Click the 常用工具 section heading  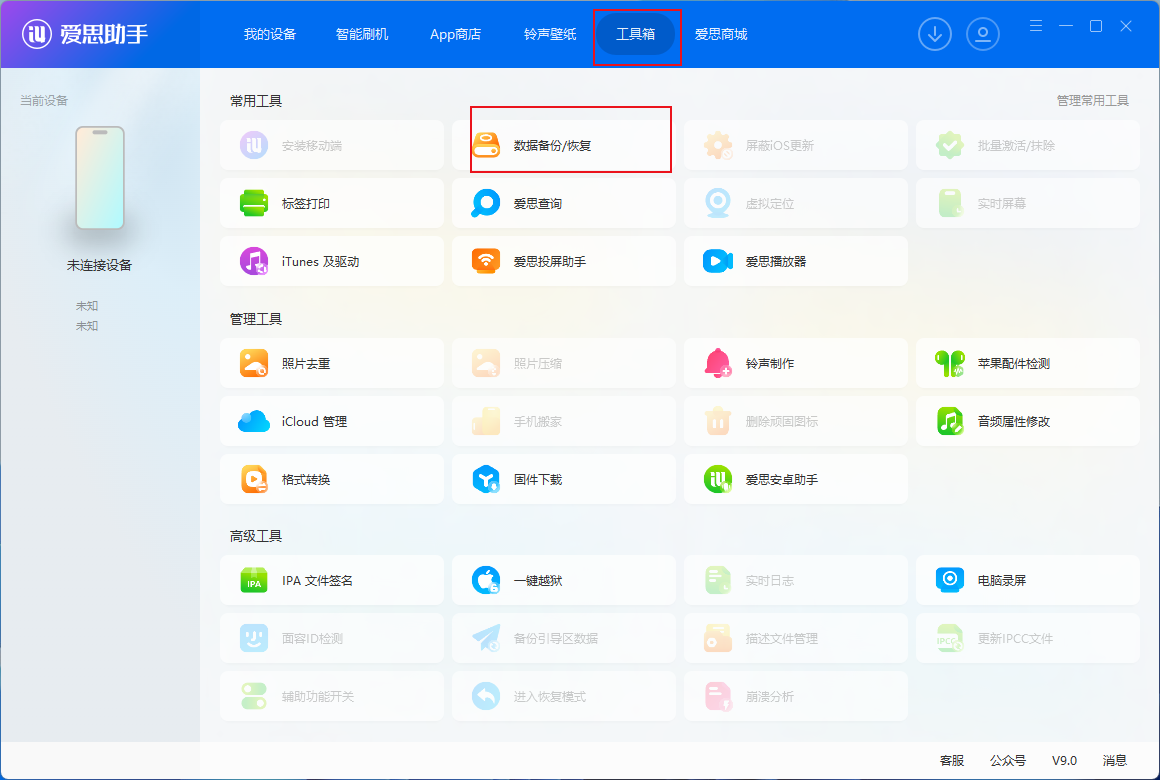coord(256,101)
